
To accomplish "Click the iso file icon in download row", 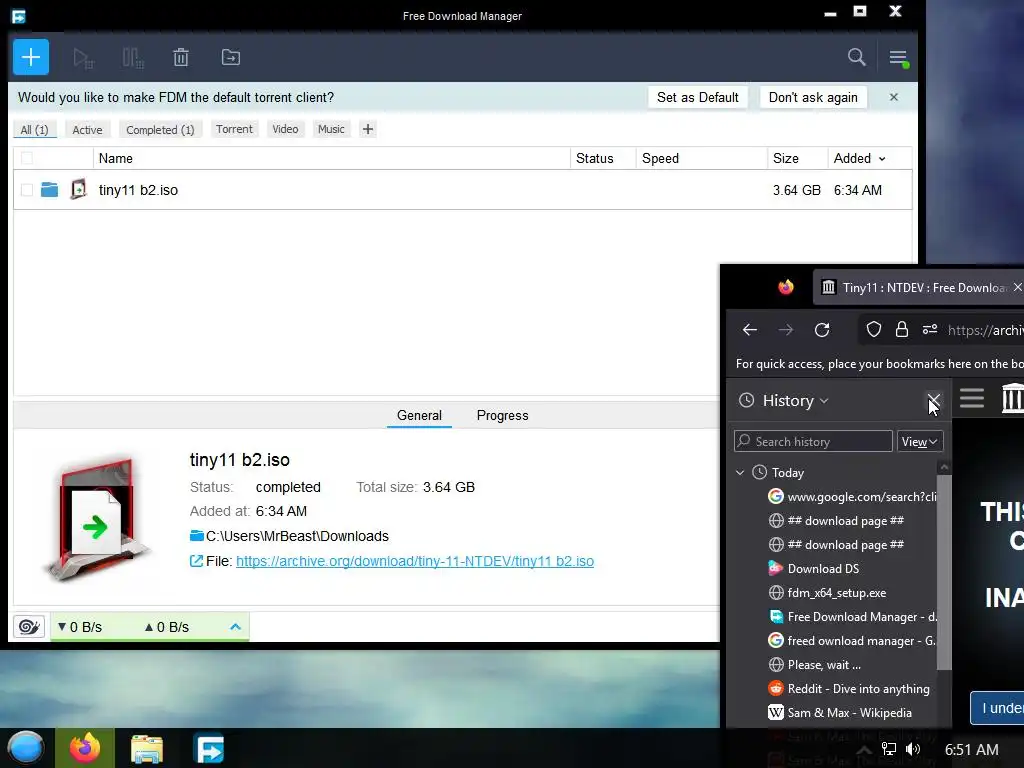I will 78,189.
